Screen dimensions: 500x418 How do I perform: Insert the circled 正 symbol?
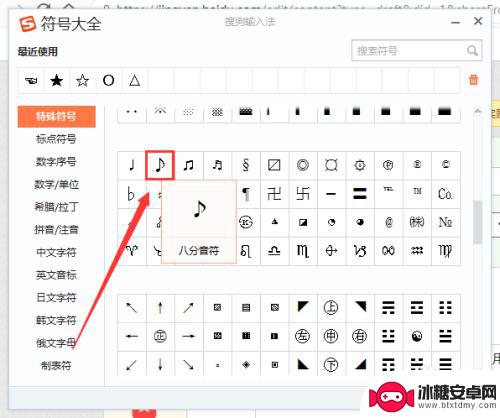point(160,336)
